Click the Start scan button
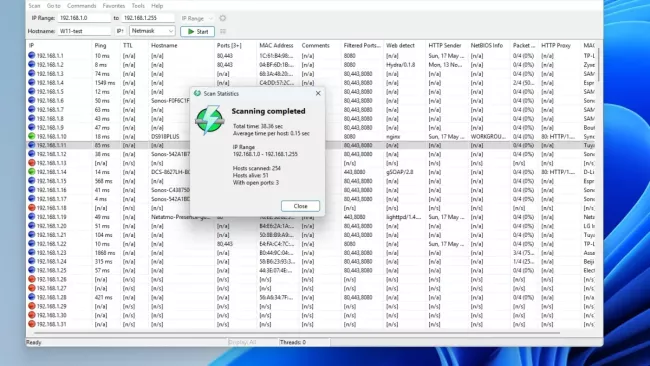 (198, 32)
